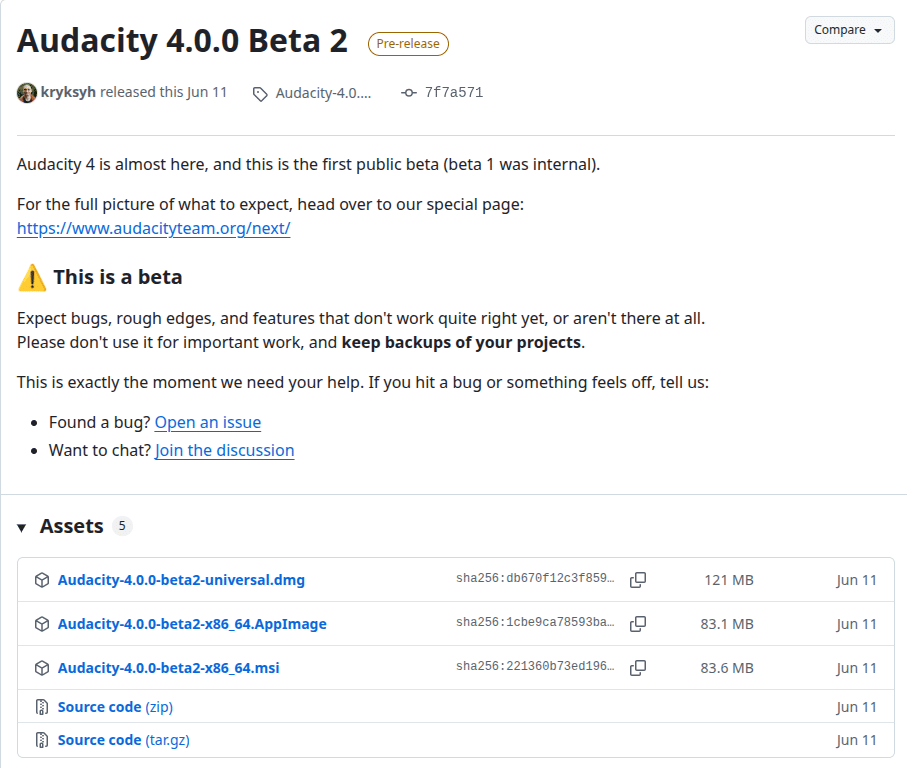Click the warning icon beside This is a beta
This screenshot has width=907, height=768.
tap(32, 278)
